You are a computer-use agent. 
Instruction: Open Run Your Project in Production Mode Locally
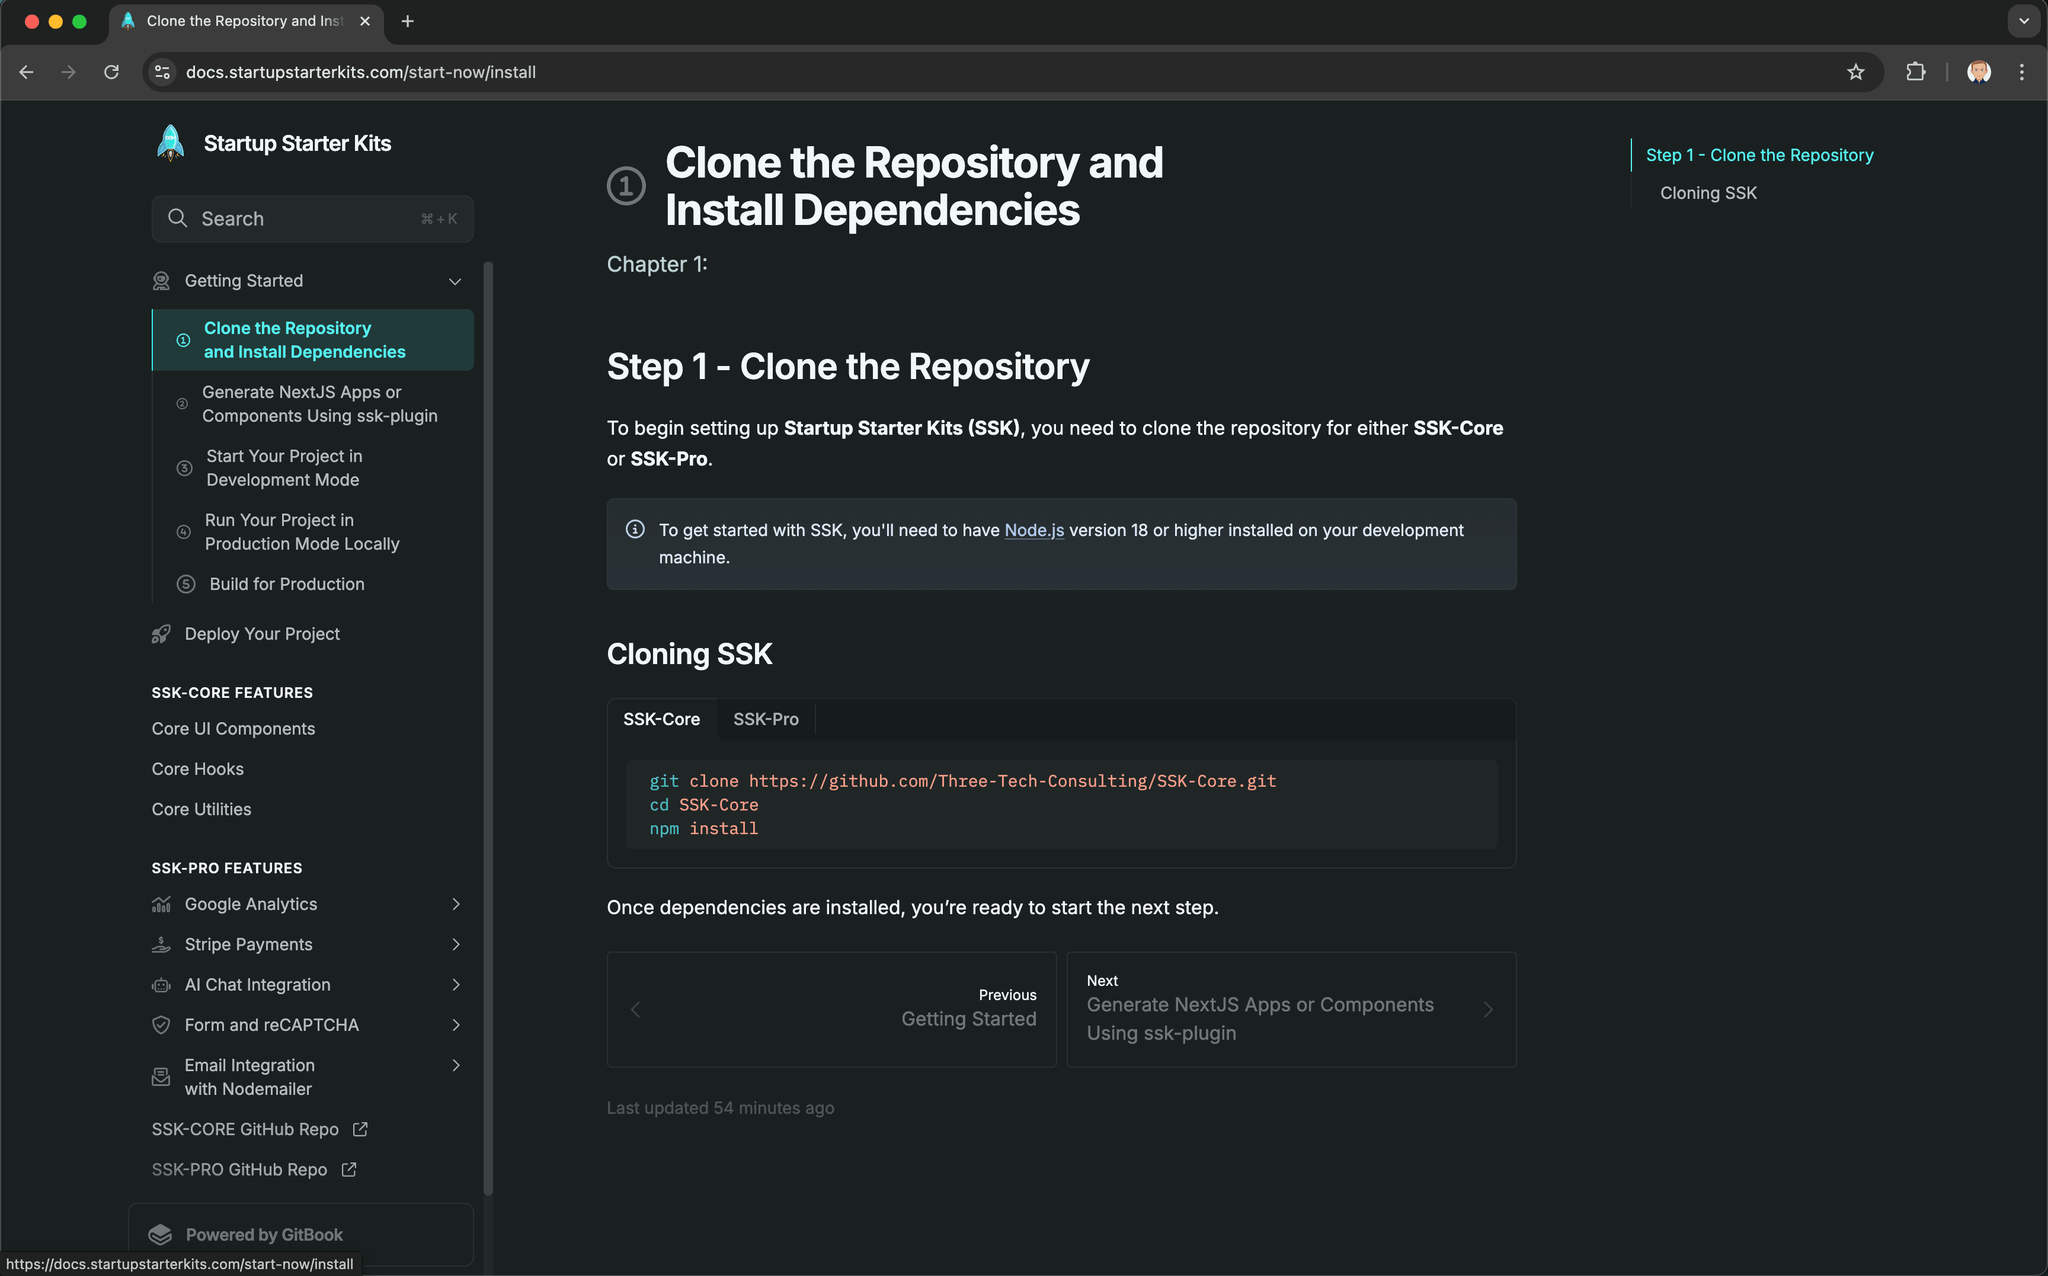(x=313, y=532)
